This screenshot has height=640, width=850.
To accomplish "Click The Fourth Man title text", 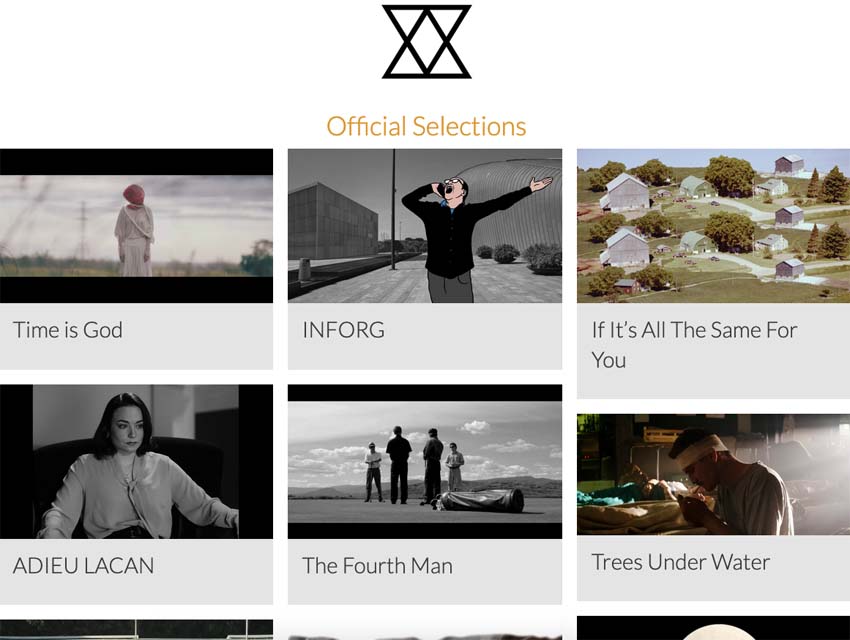I will tap(377, 566).
